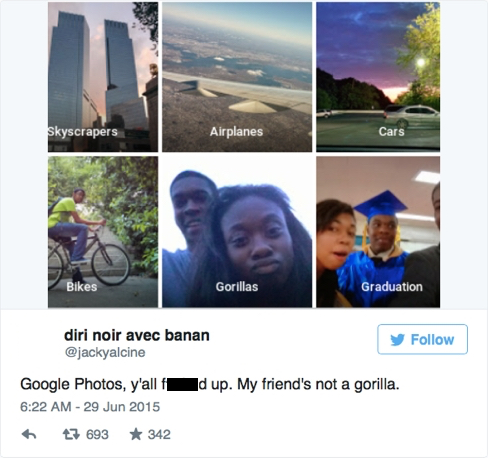Open the Airplanes photo thumbnail
The width and height of the screenshot is (488, 458).
tap(237, 77)
